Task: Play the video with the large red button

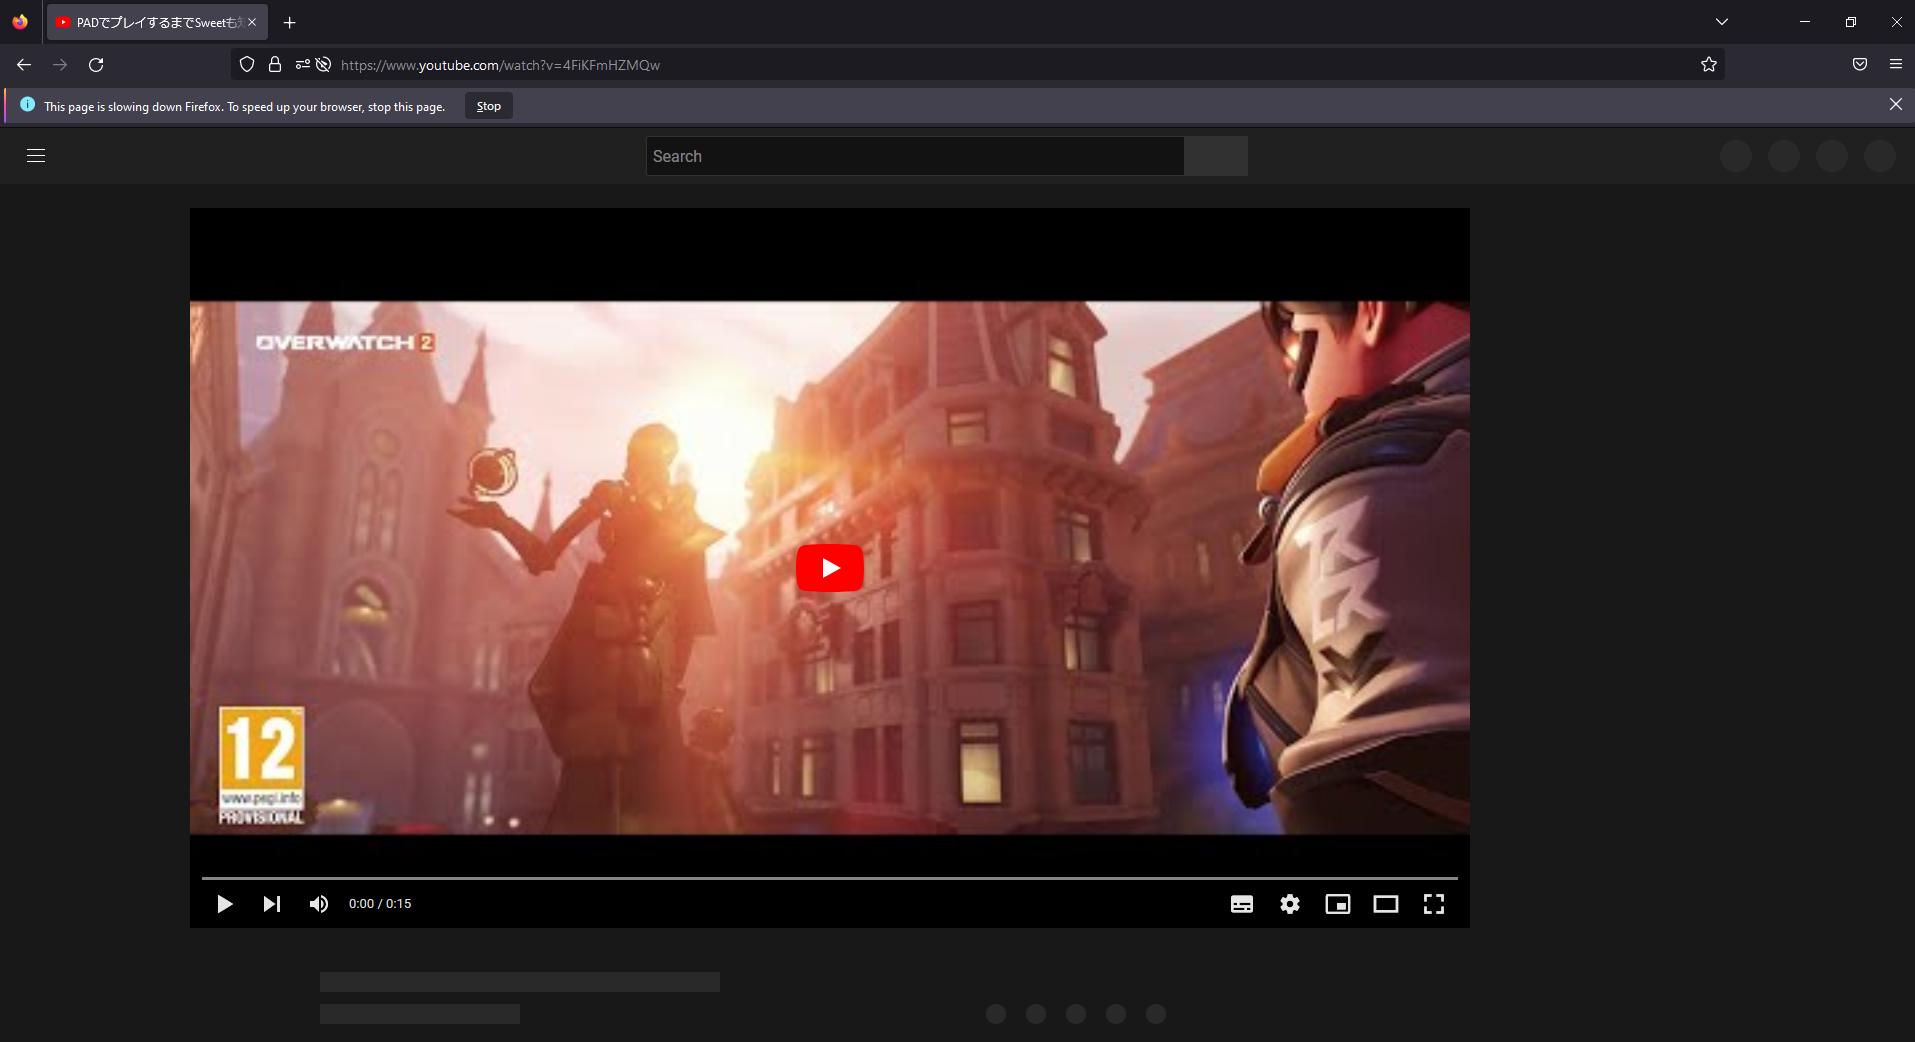Action: (829, 568)
